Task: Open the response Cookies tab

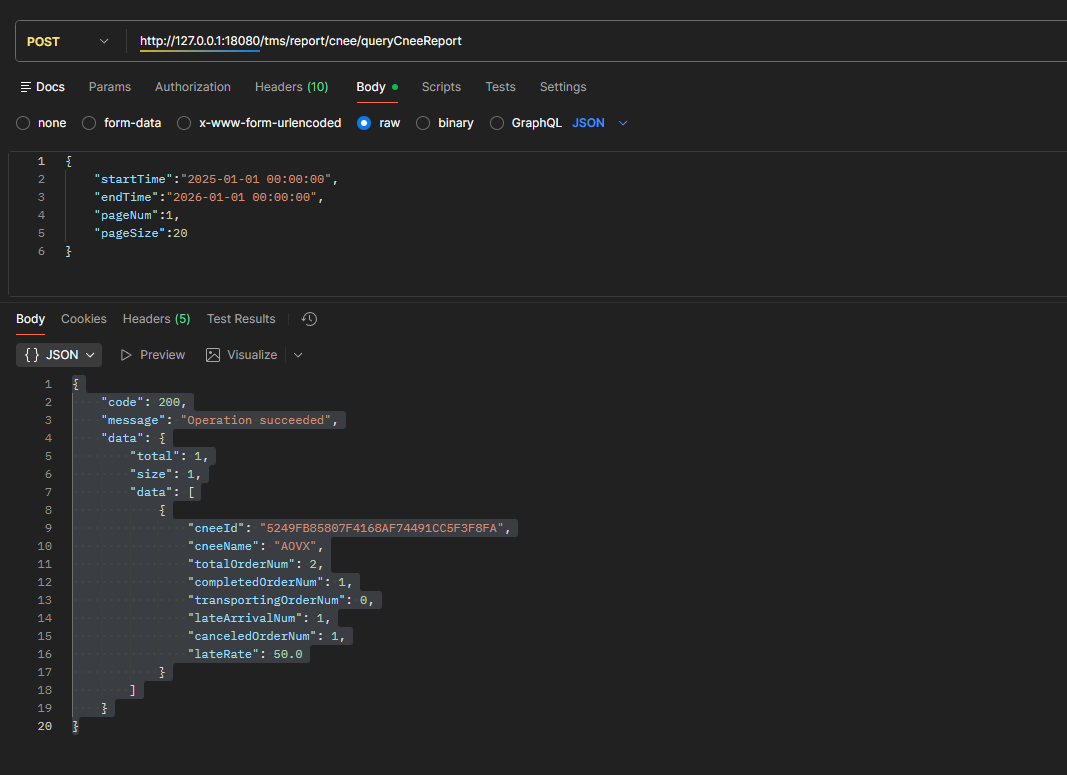Action: point(84,319)
